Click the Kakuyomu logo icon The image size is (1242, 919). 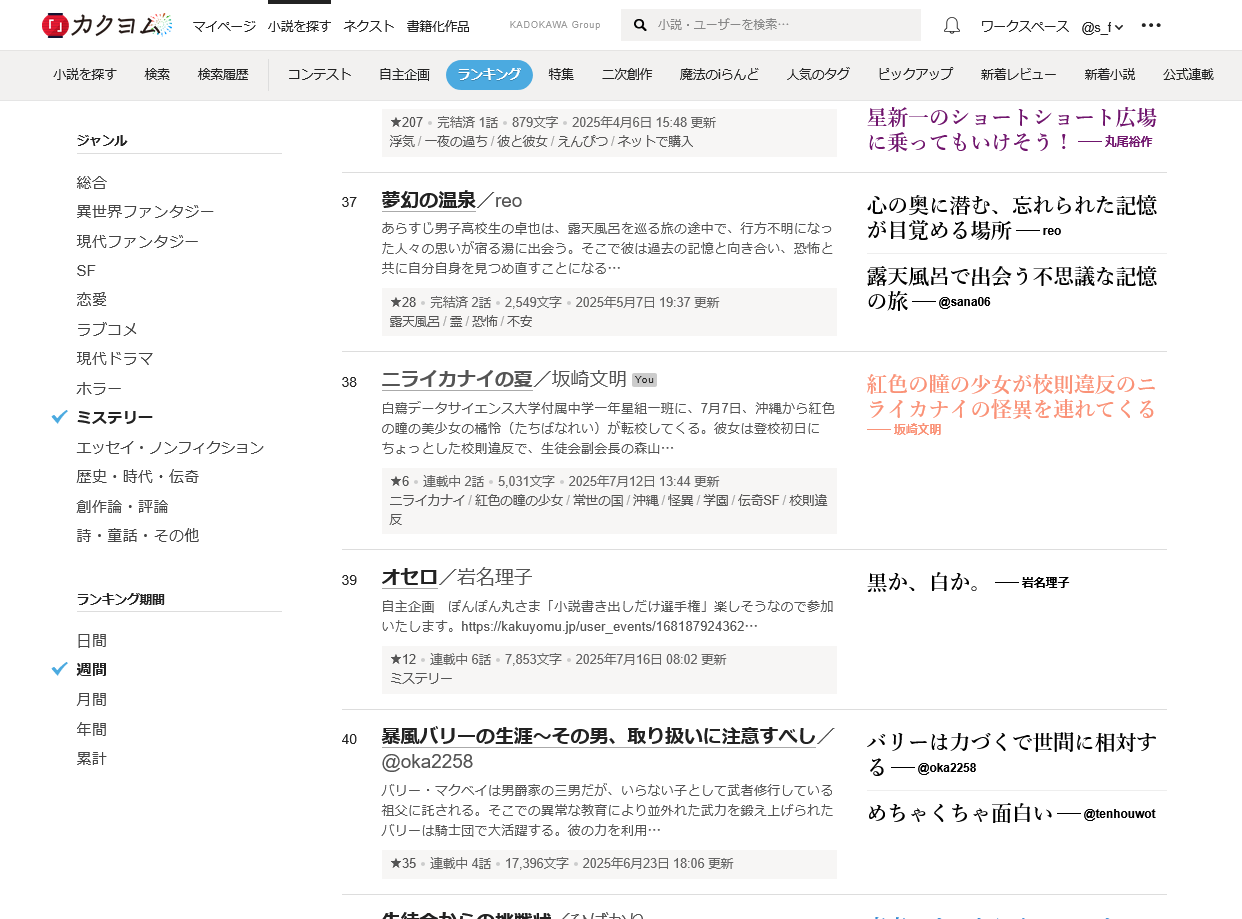coord(54,26)
